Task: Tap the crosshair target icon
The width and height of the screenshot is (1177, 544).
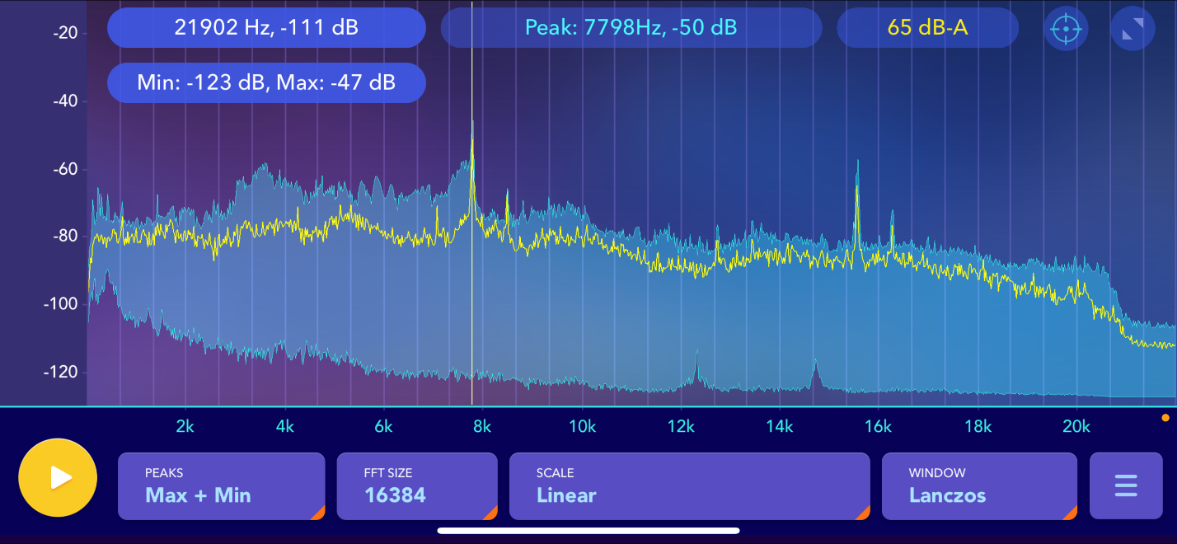Action: click(x=1065, y=29)
